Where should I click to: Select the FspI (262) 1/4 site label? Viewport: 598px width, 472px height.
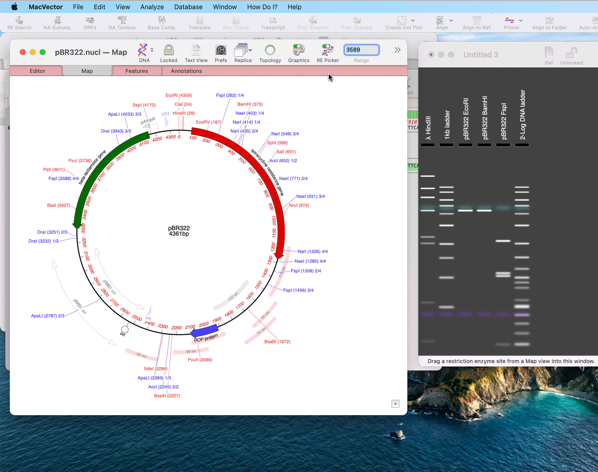(x=230, y=95)
